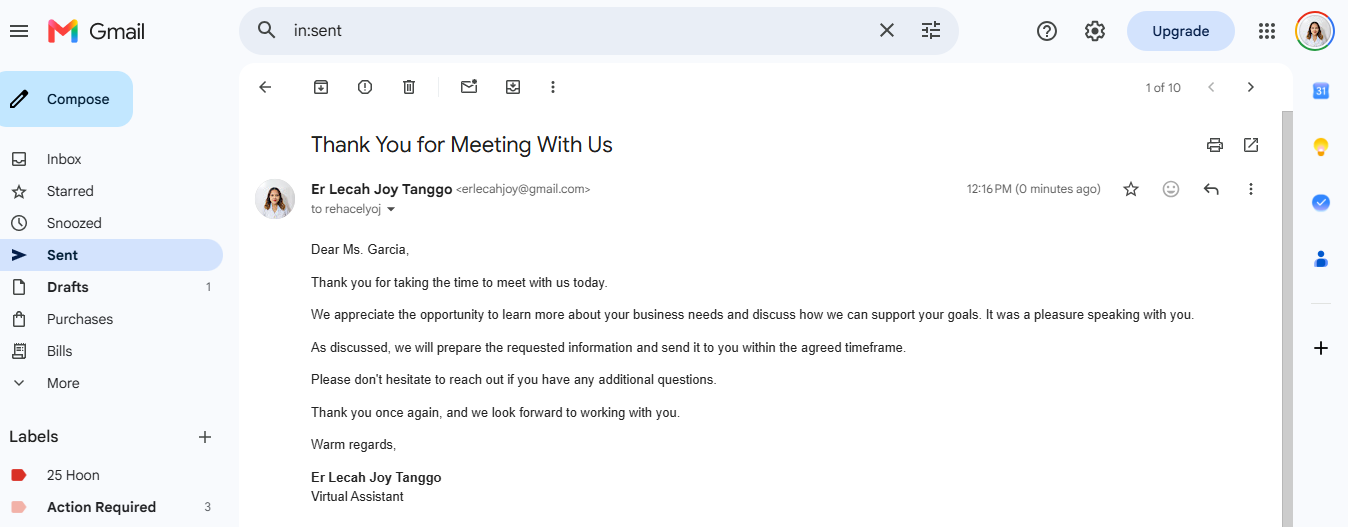Click the vertical scrollbar of the message

point(1287,318)
